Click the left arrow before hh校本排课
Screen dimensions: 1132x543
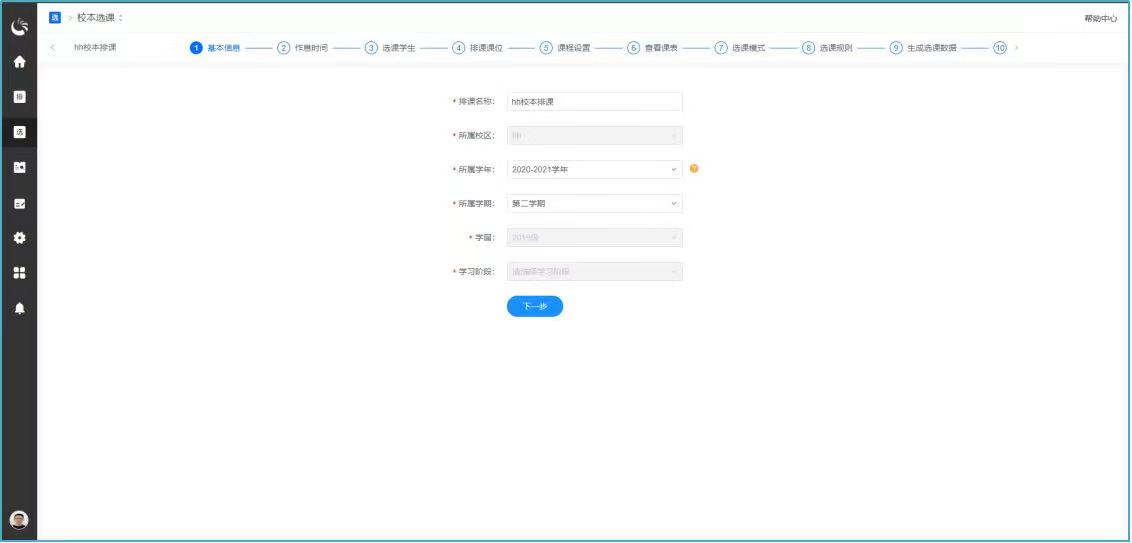tap(53, 48)
